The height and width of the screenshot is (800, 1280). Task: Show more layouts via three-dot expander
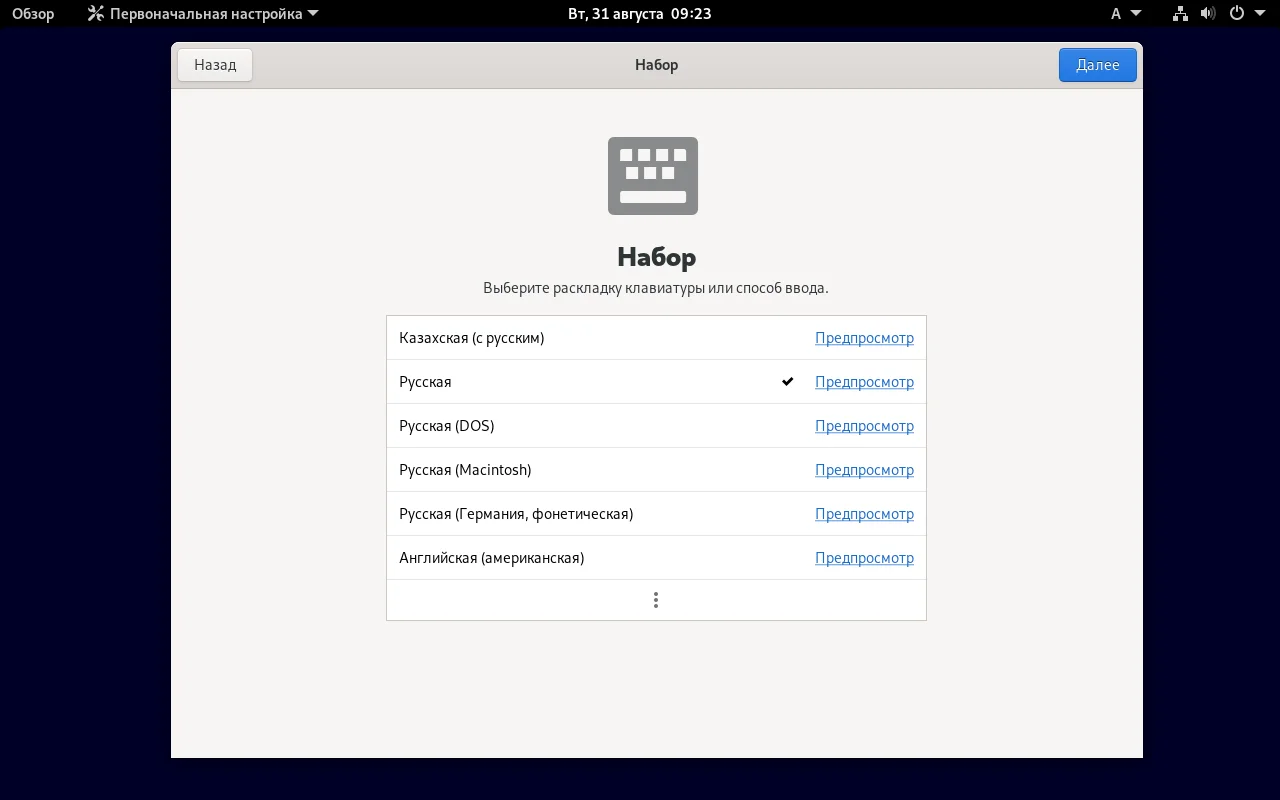tap(655, 599)
